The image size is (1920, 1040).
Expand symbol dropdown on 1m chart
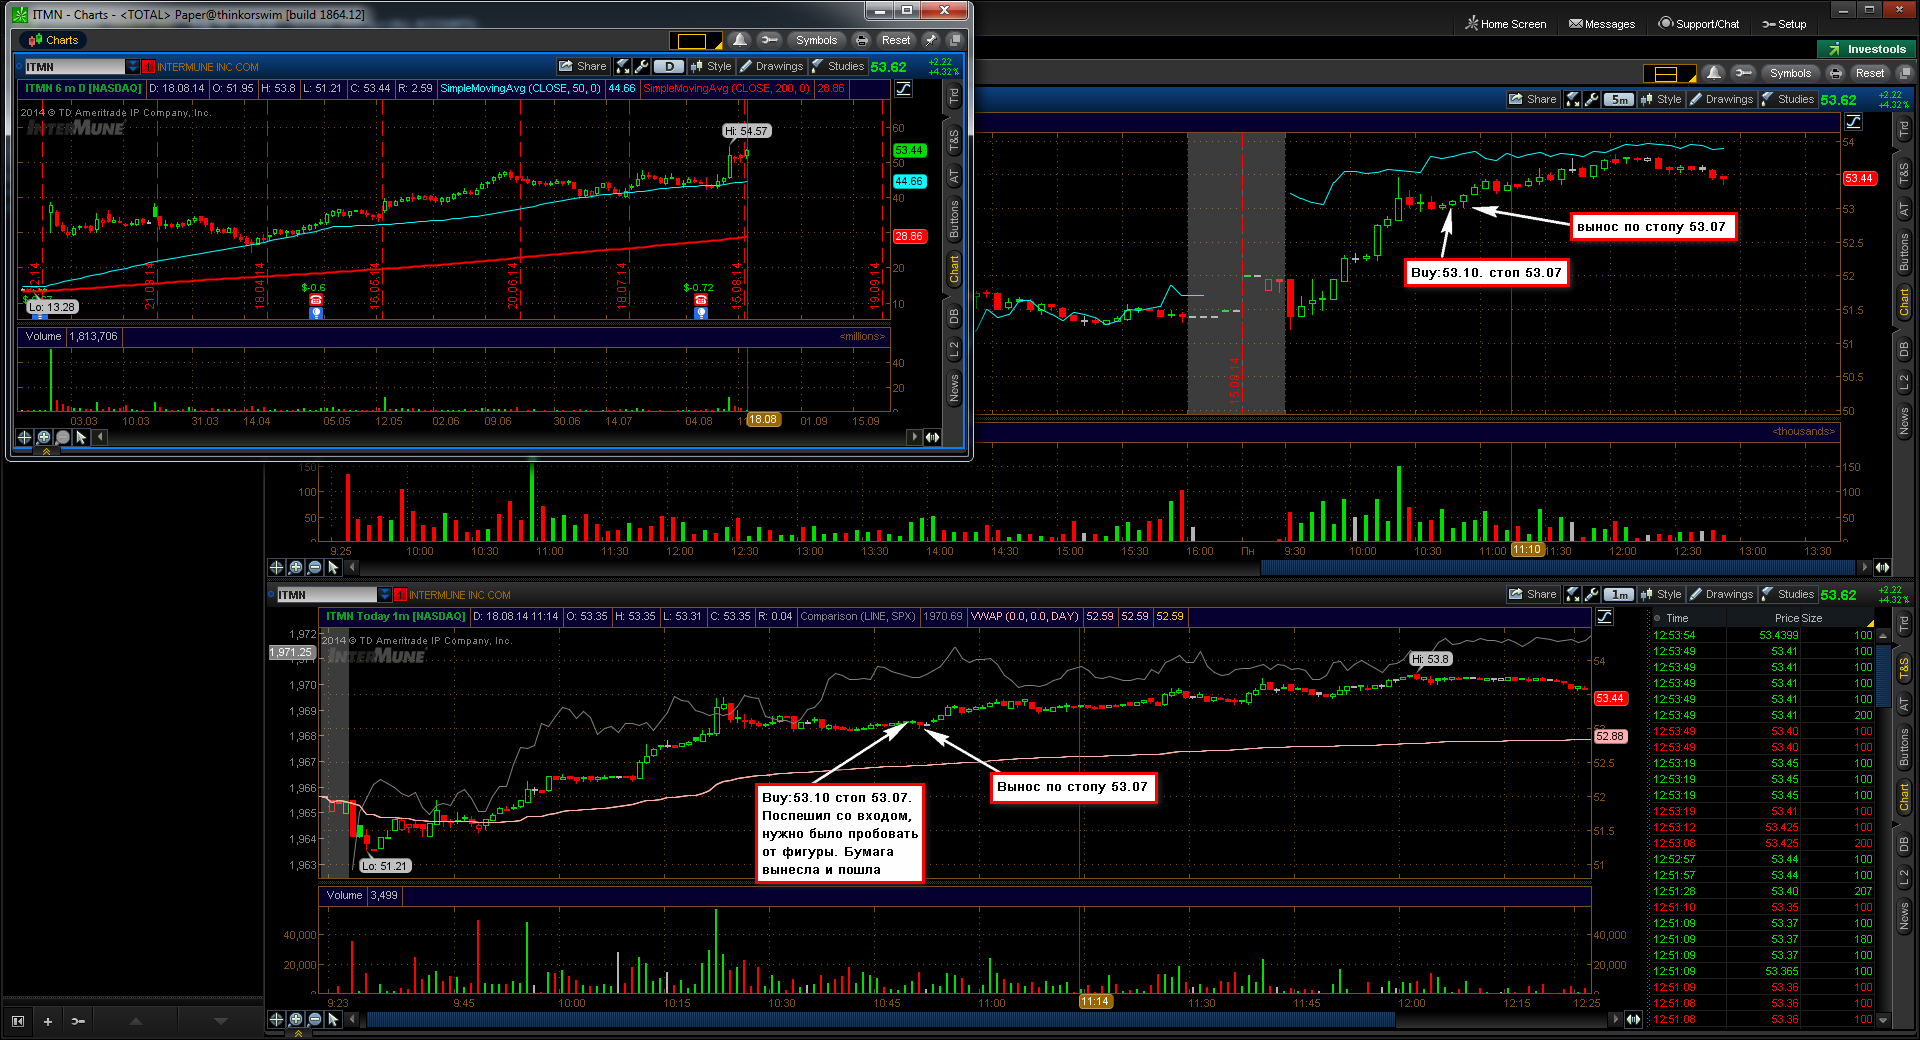coord(385,595)
